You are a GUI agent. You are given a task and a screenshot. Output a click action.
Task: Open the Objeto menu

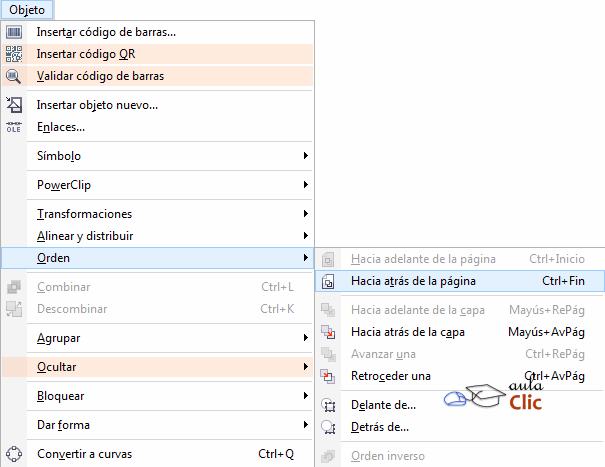(x=27, y=9)
